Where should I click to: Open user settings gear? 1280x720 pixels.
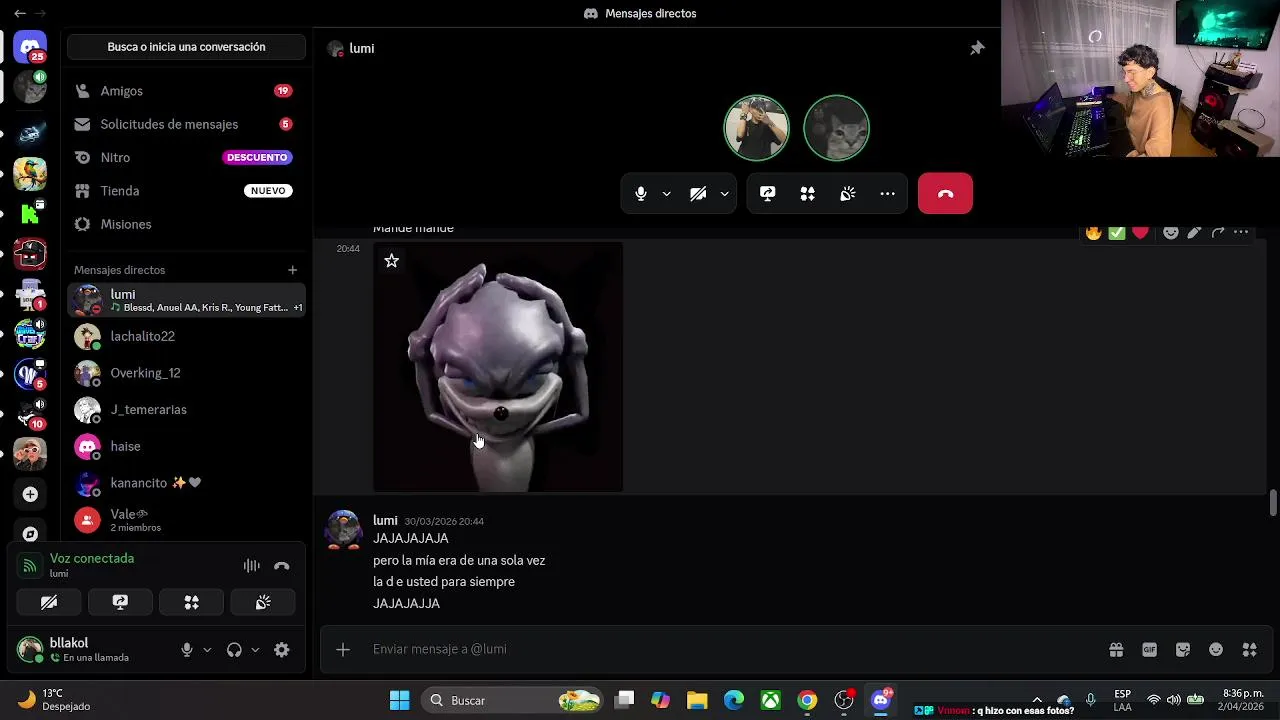[x=282, y=650]
